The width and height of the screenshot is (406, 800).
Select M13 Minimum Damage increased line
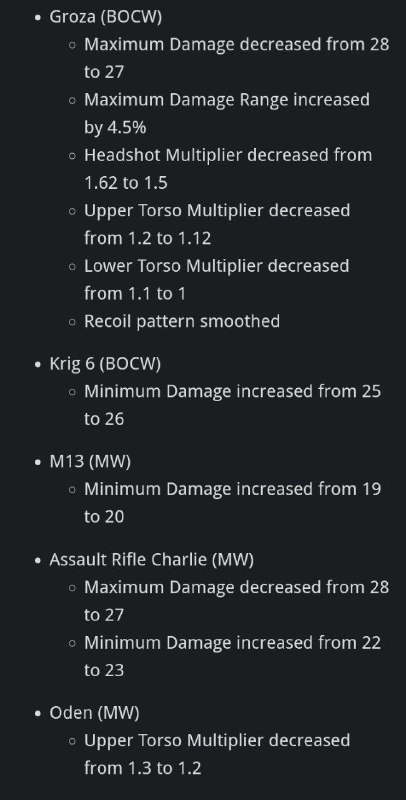coord(233,503)
